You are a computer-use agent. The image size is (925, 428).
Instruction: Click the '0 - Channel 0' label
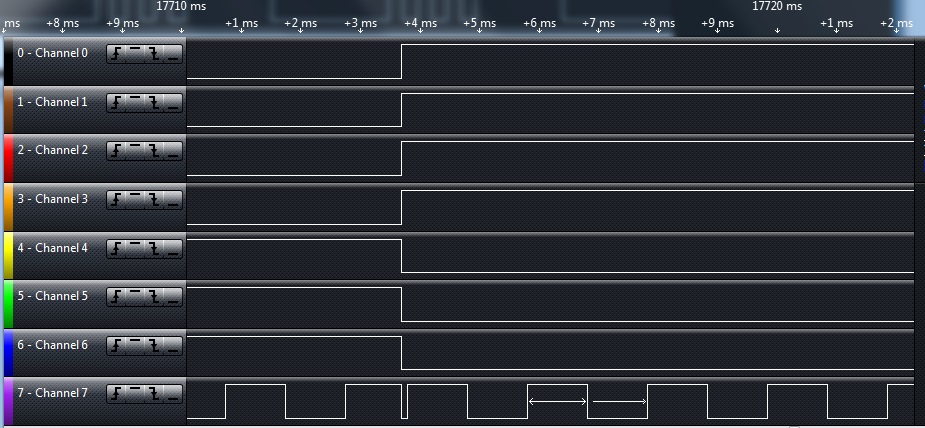pyautogui.click(x=53, y=53)
